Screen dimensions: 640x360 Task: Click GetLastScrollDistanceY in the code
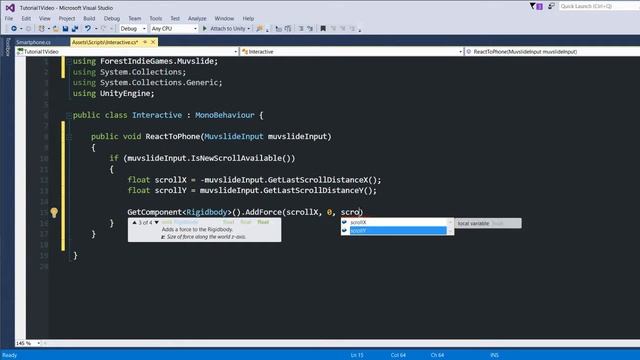pos(313,190)
